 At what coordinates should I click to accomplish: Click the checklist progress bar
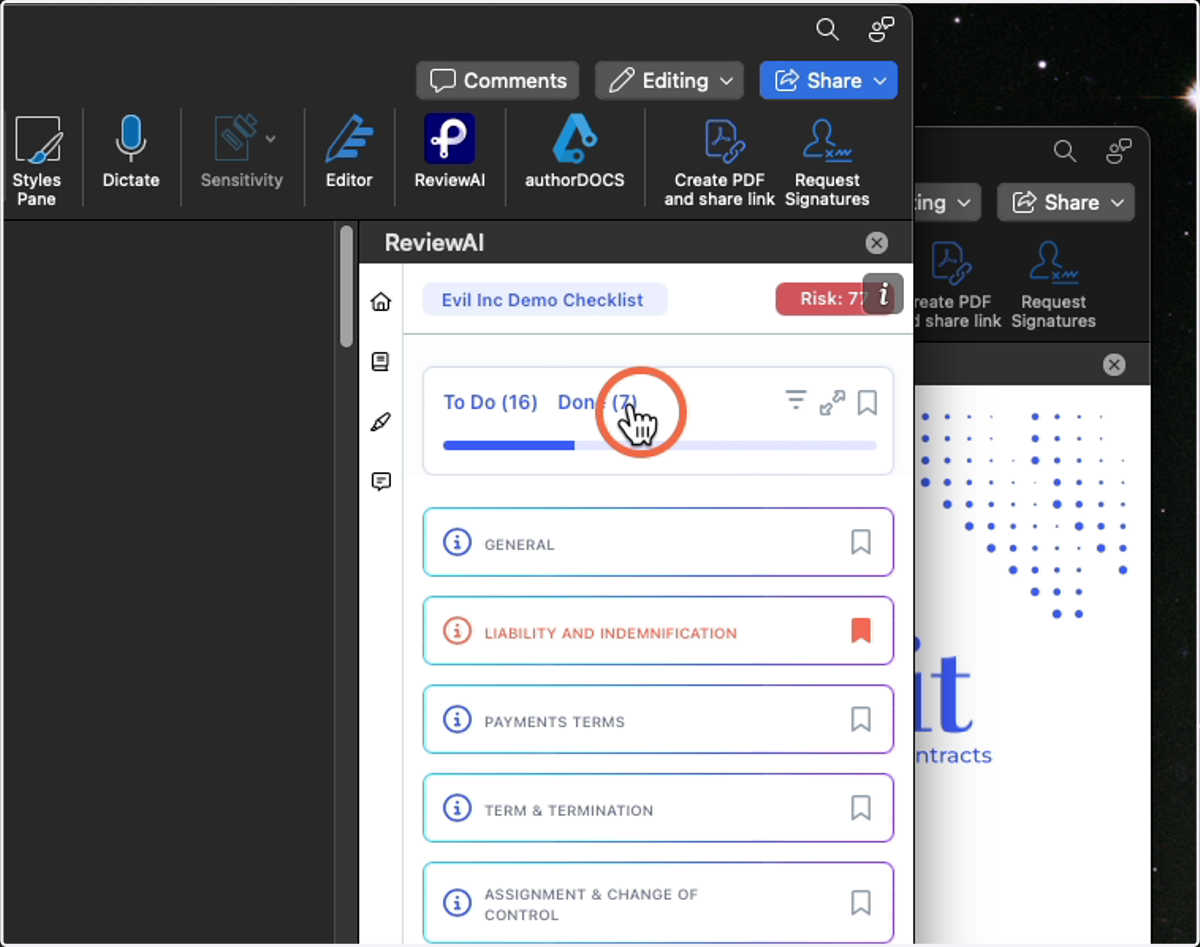[659, 445]
